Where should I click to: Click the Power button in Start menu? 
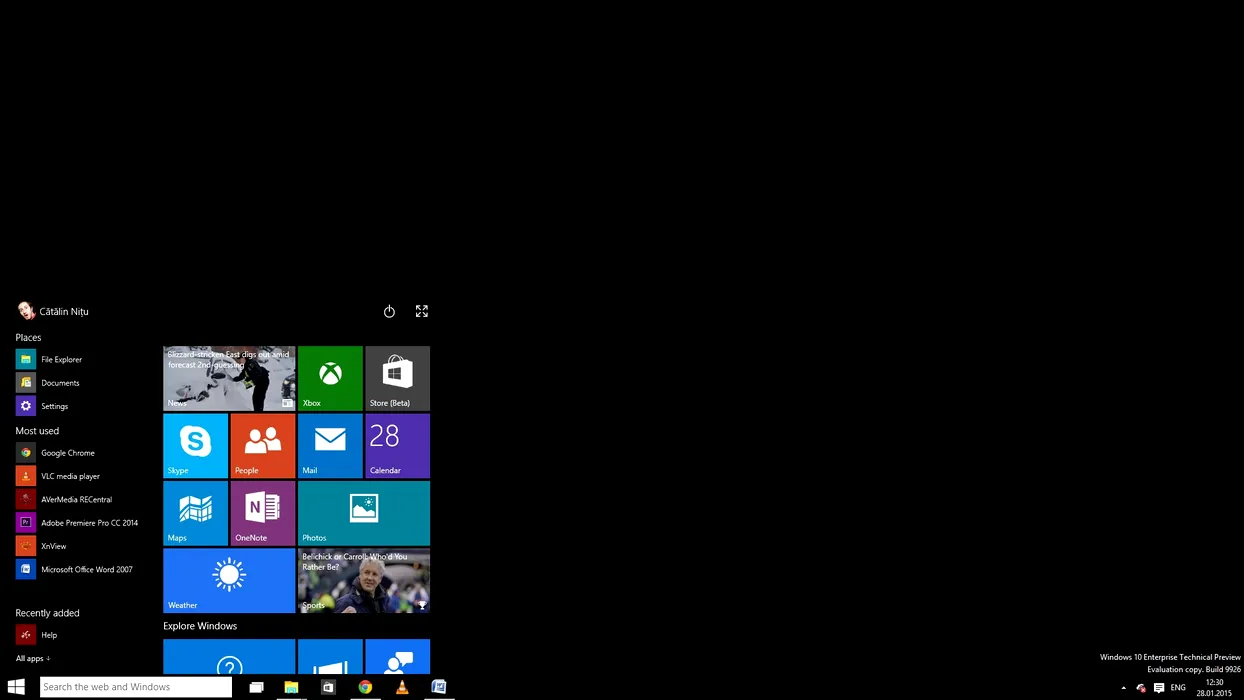pos(389,311)
